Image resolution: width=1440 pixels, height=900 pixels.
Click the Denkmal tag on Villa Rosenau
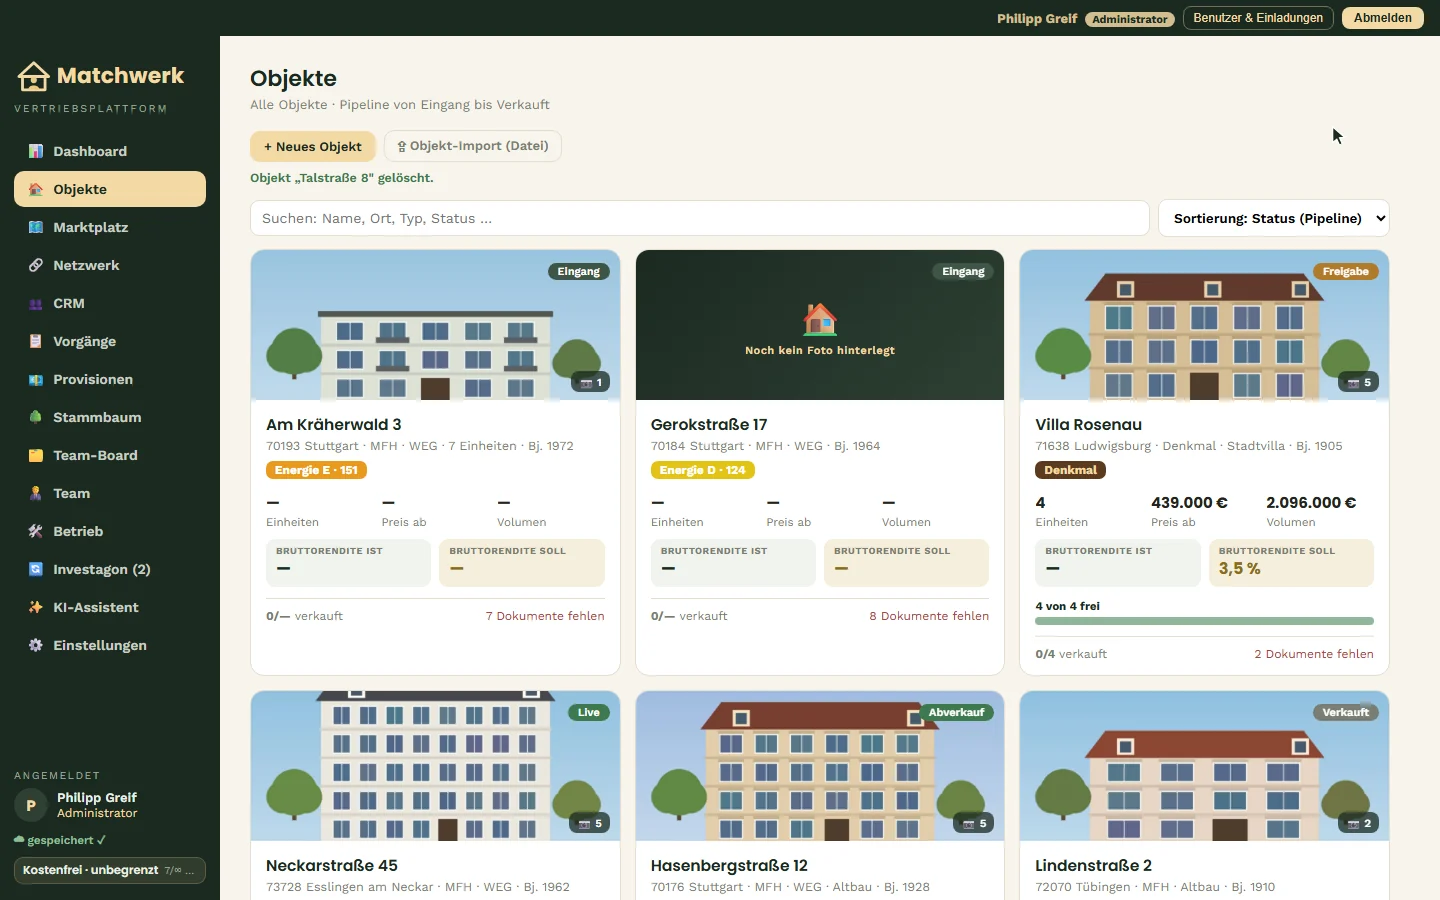tap(1070, 470)
